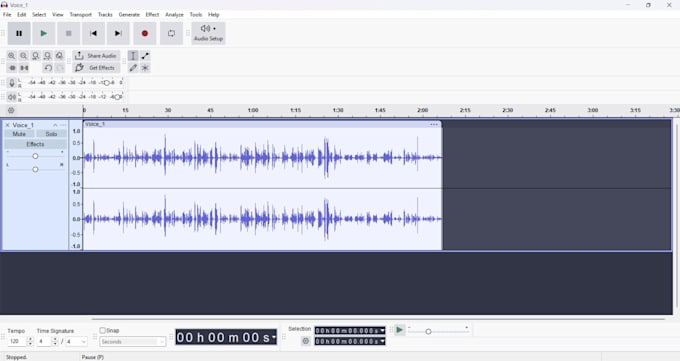680x361 pixels.
Task: Open the View menu
Action: pyautogui.click(x=58, y=15)
